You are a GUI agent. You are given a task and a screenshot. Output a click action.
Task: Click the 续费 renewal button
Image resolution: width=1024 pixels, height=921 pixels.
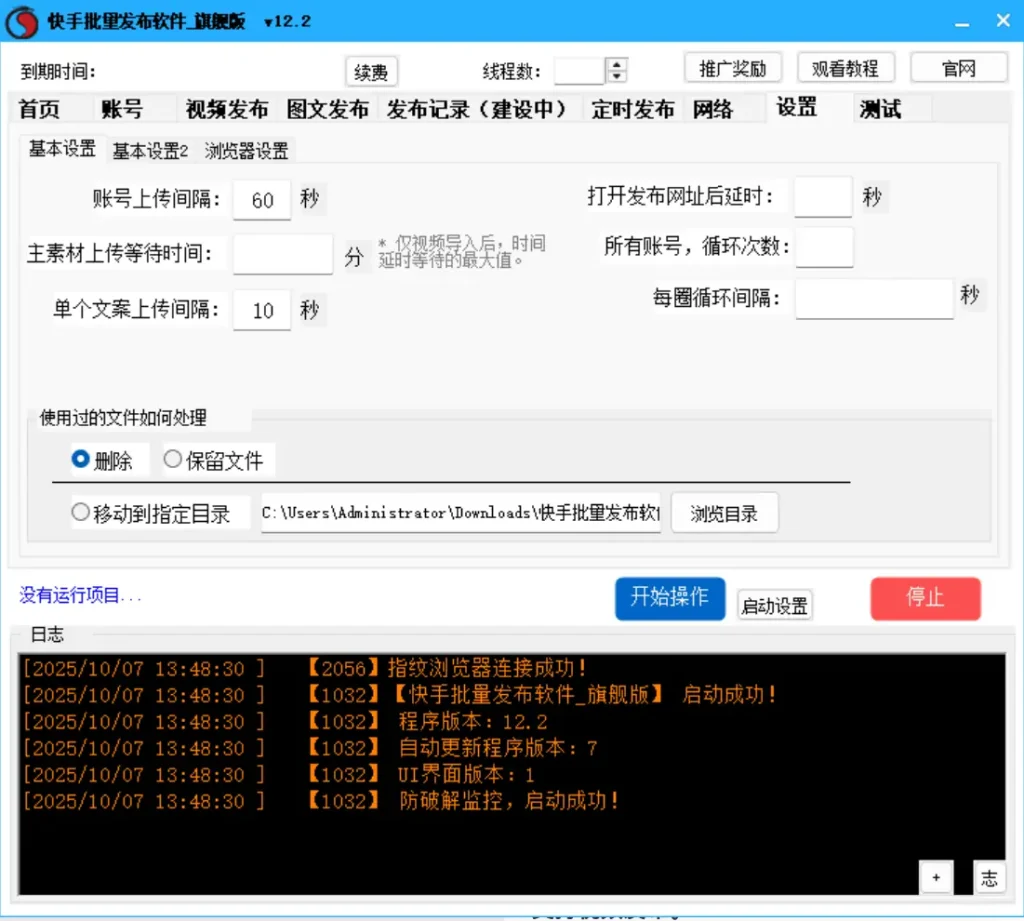tap(371, 71)
